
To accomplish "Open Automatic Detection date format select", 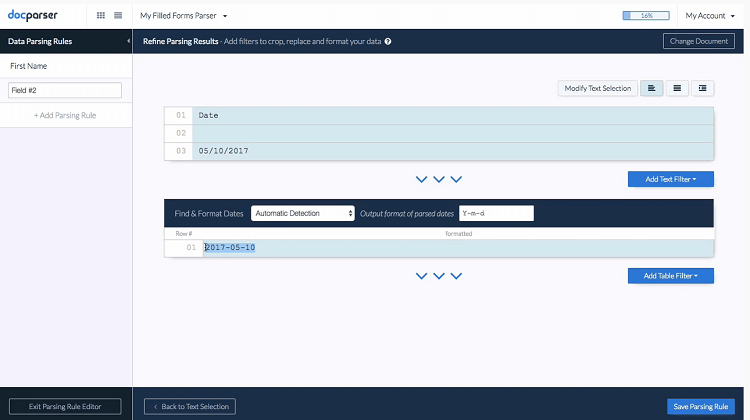I will pos(303,213).
